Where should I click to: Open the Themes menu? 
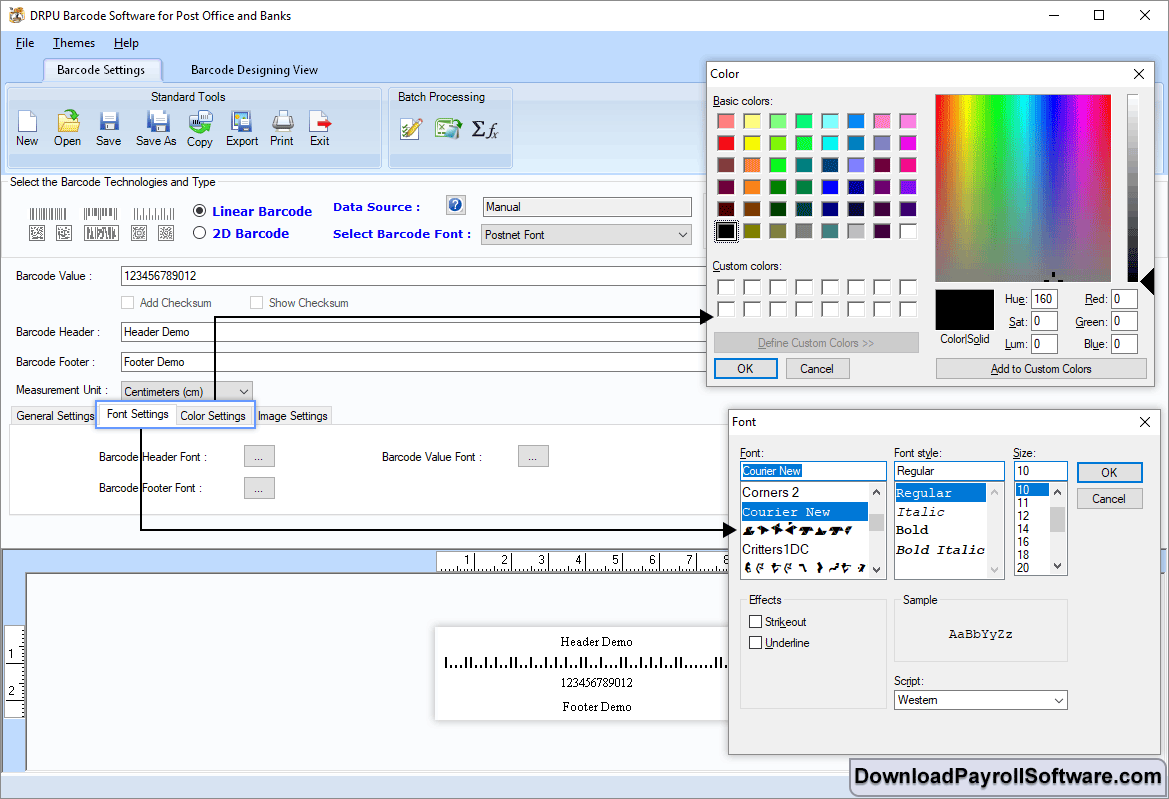click(x=74, y=43)
